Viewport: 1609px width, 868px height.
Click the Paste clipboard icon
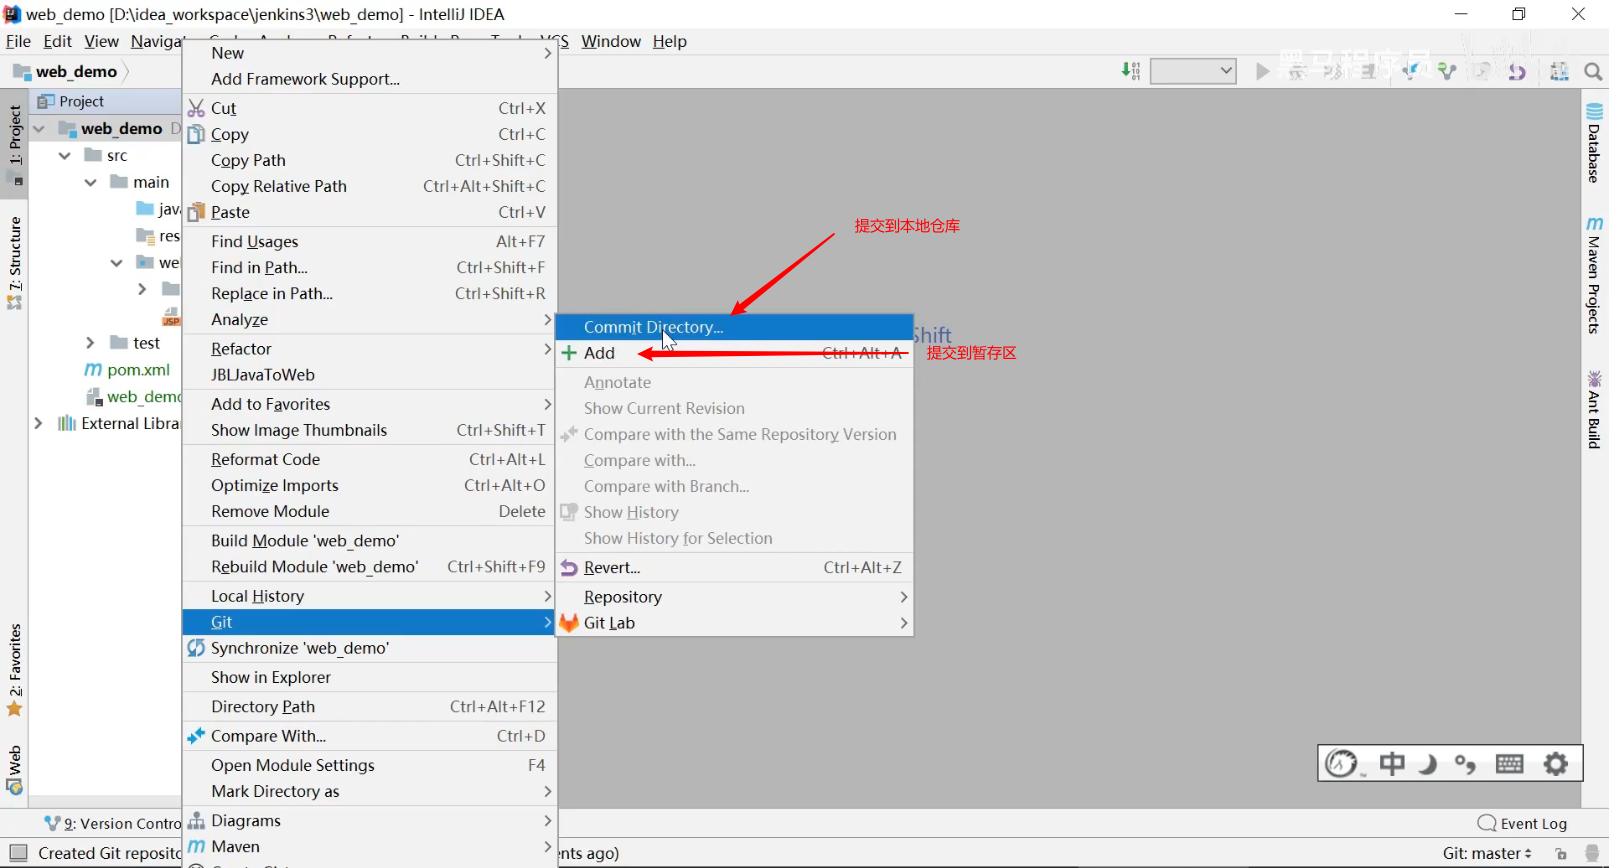pyautogui.click(x=196, y=212)
